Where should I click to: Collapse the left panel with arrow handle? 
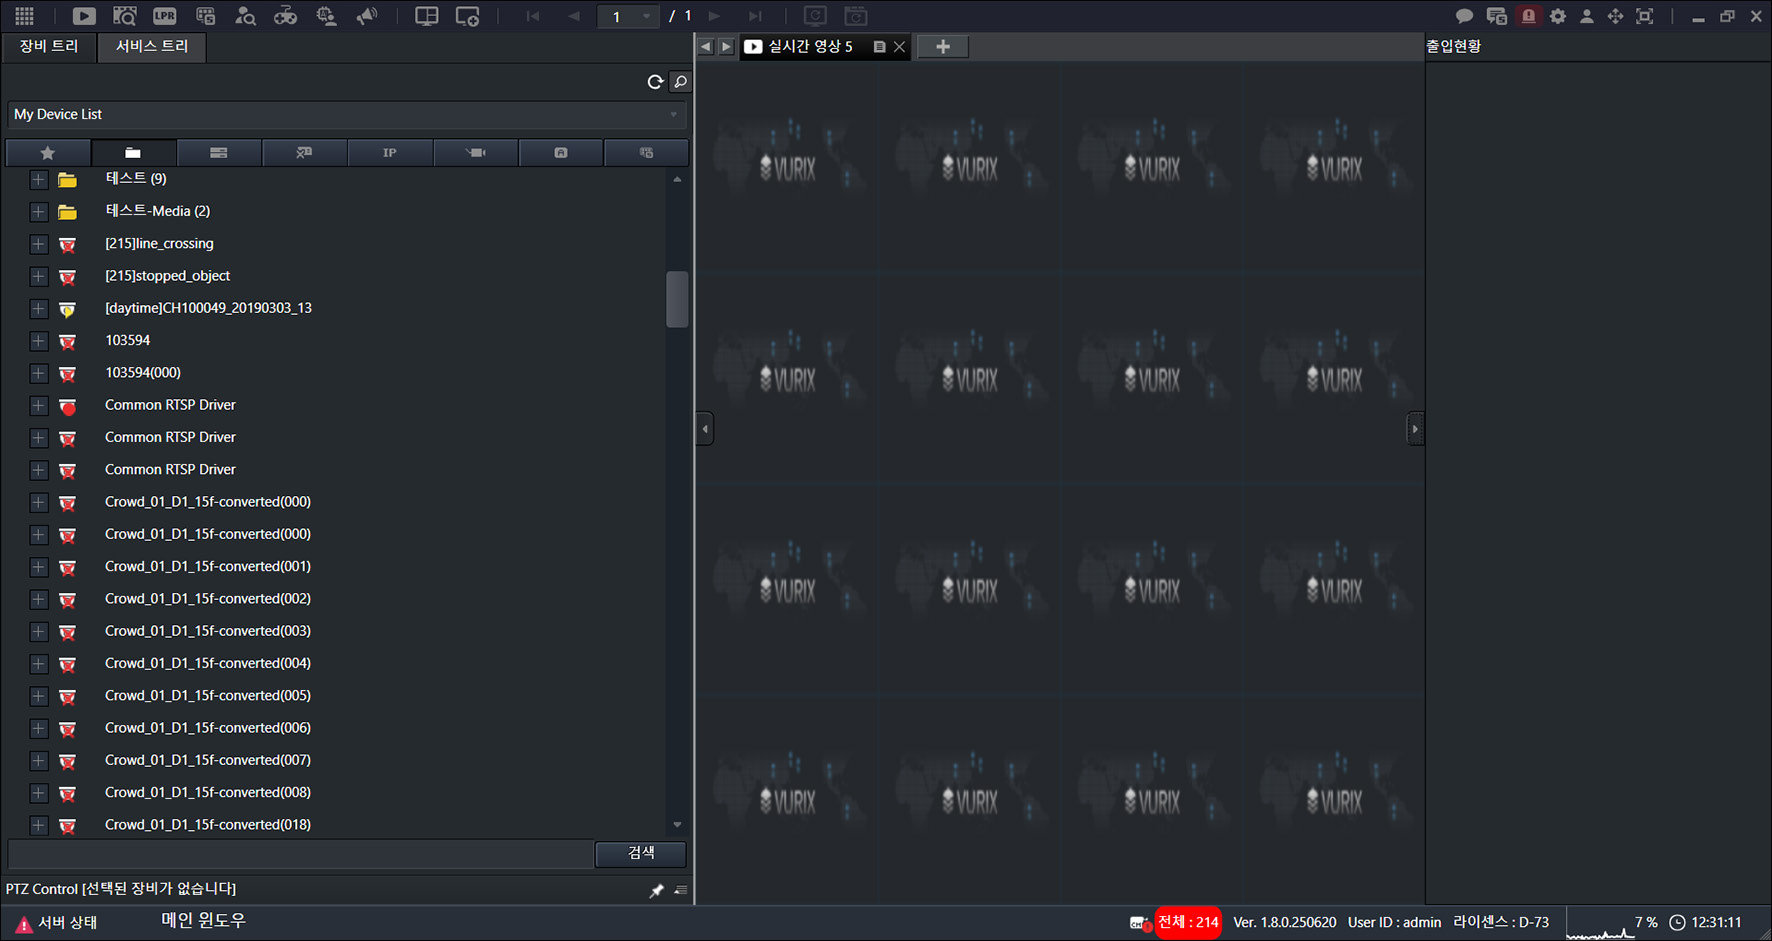tap(705, 429)
